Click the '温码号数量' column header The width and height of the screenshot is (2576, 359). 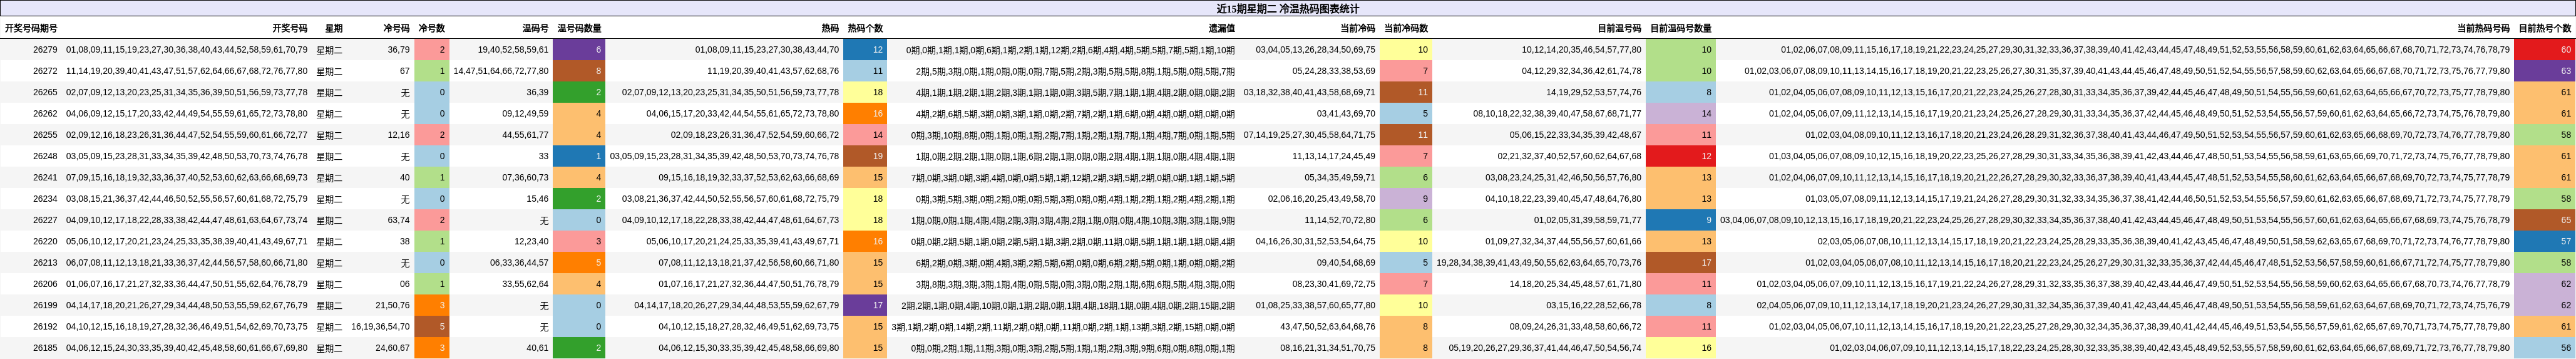[579, 29]
